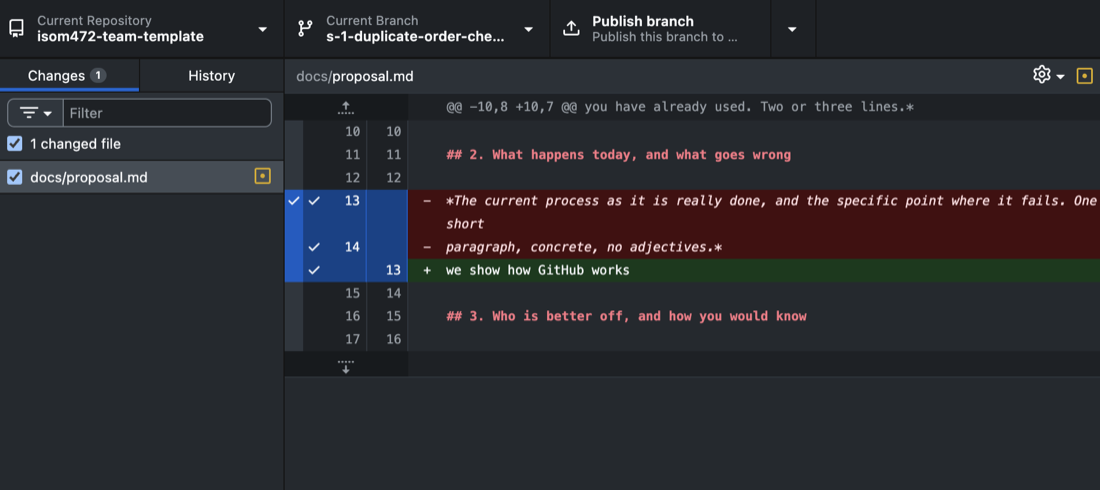
Task: Click the hunk header '@@ -10,8 +10,7 @@' line
Action: (x=679, y=108)
